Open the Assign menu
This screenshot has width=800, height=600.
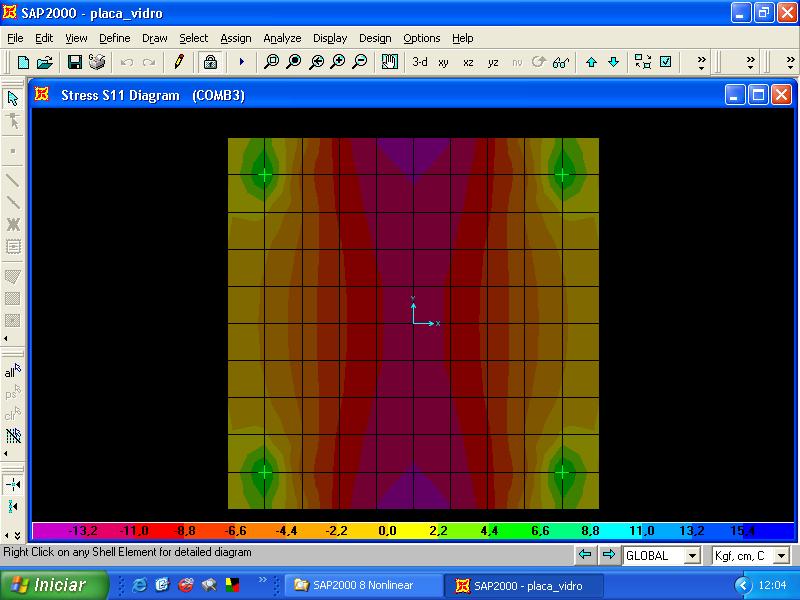236,38
